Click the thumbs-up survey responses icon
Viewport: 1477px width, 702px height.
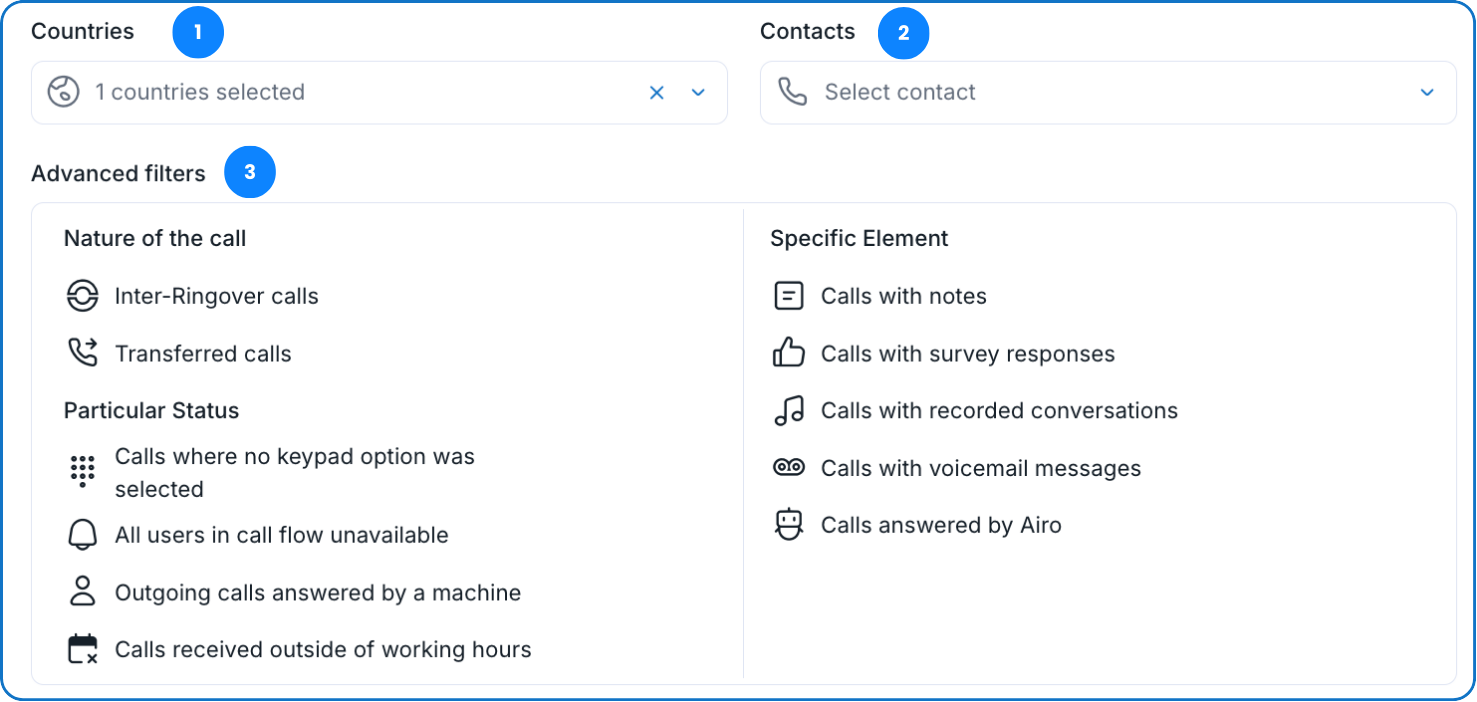[789, 353]
